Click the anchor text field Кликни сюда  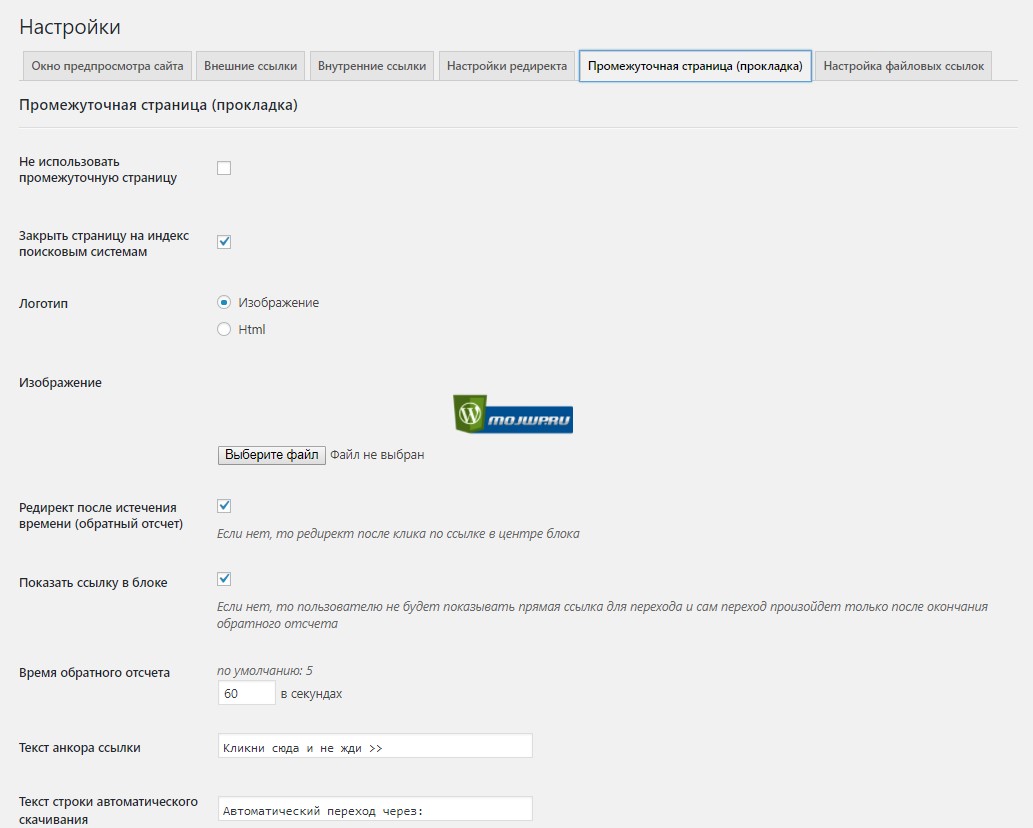point(375,745)
